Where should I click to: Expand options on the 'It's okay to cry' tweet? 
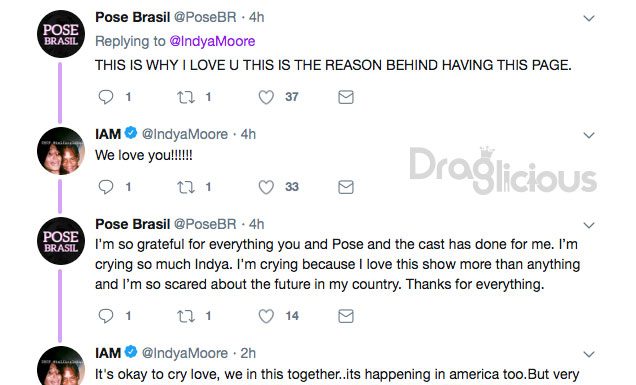click(589, 354)
